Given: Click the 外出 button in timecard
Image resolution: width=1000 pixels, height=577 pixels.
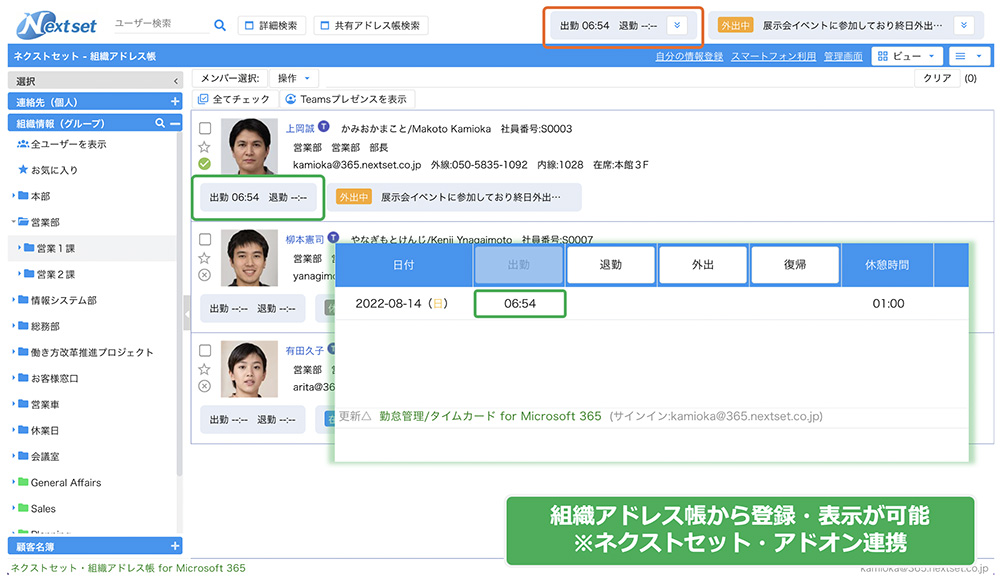Looking at the screenshot, I should (x=703, y=265).
